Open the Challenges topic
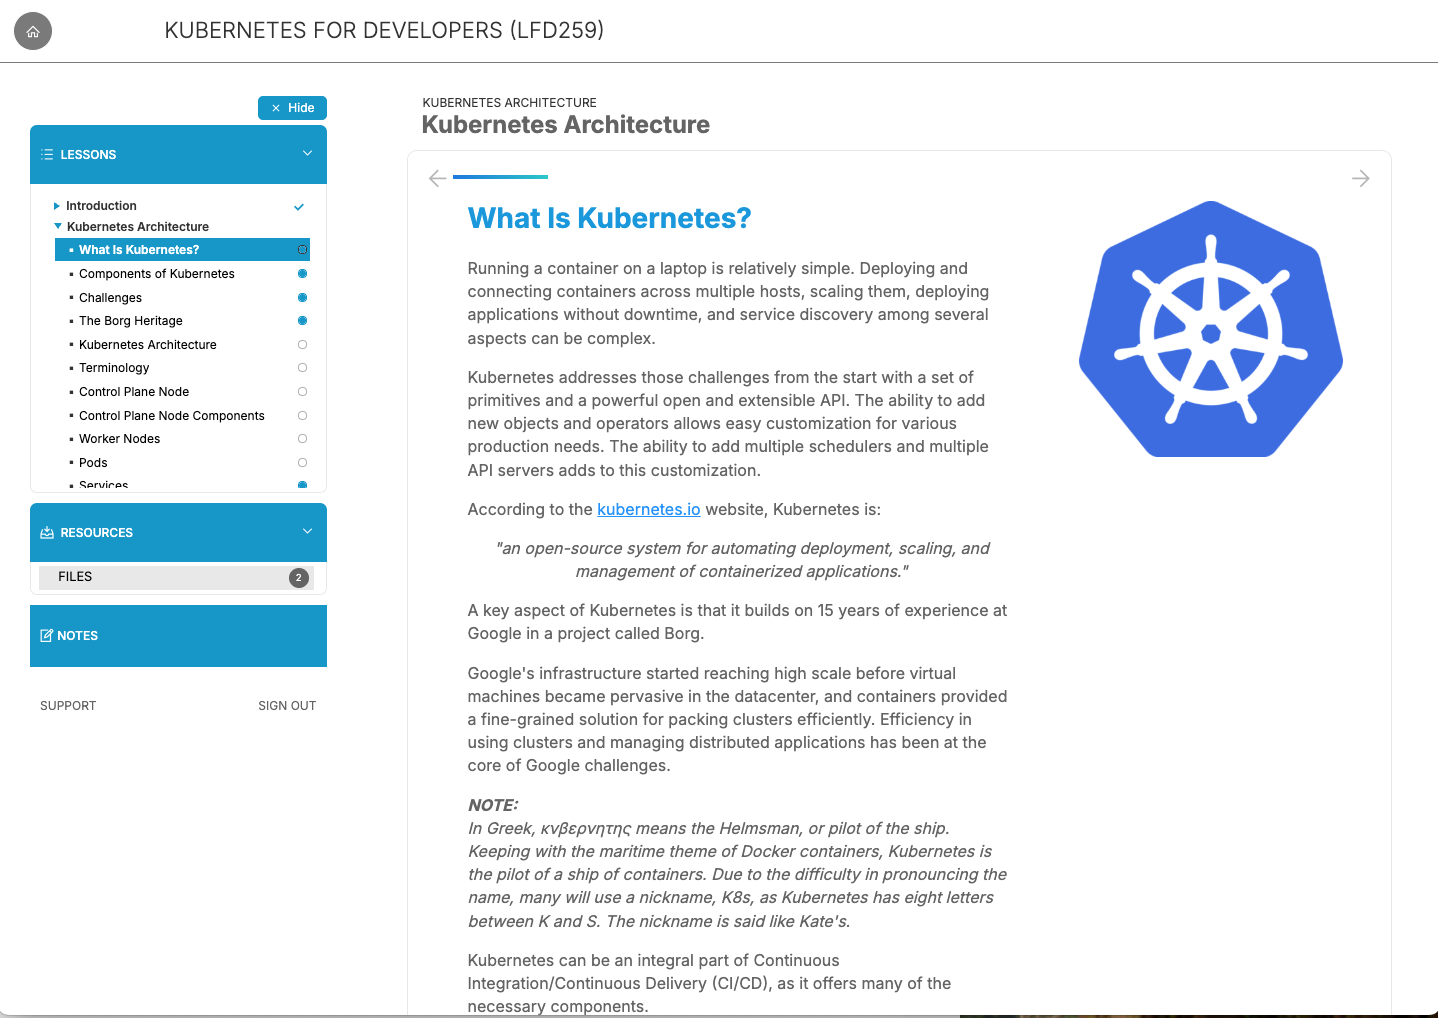1438x1018 pixels. 110,298
